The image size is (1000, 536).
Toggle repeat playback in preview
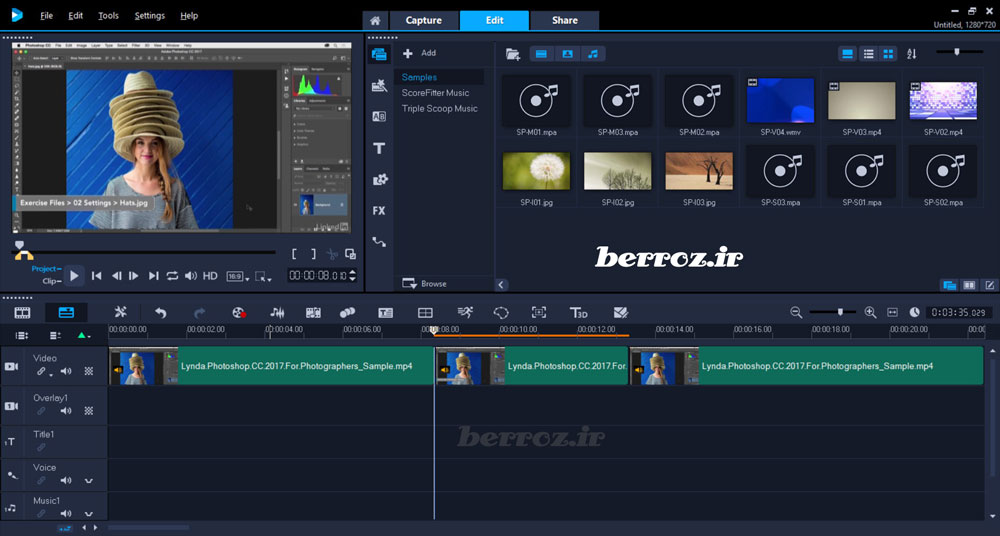(172, 276)
